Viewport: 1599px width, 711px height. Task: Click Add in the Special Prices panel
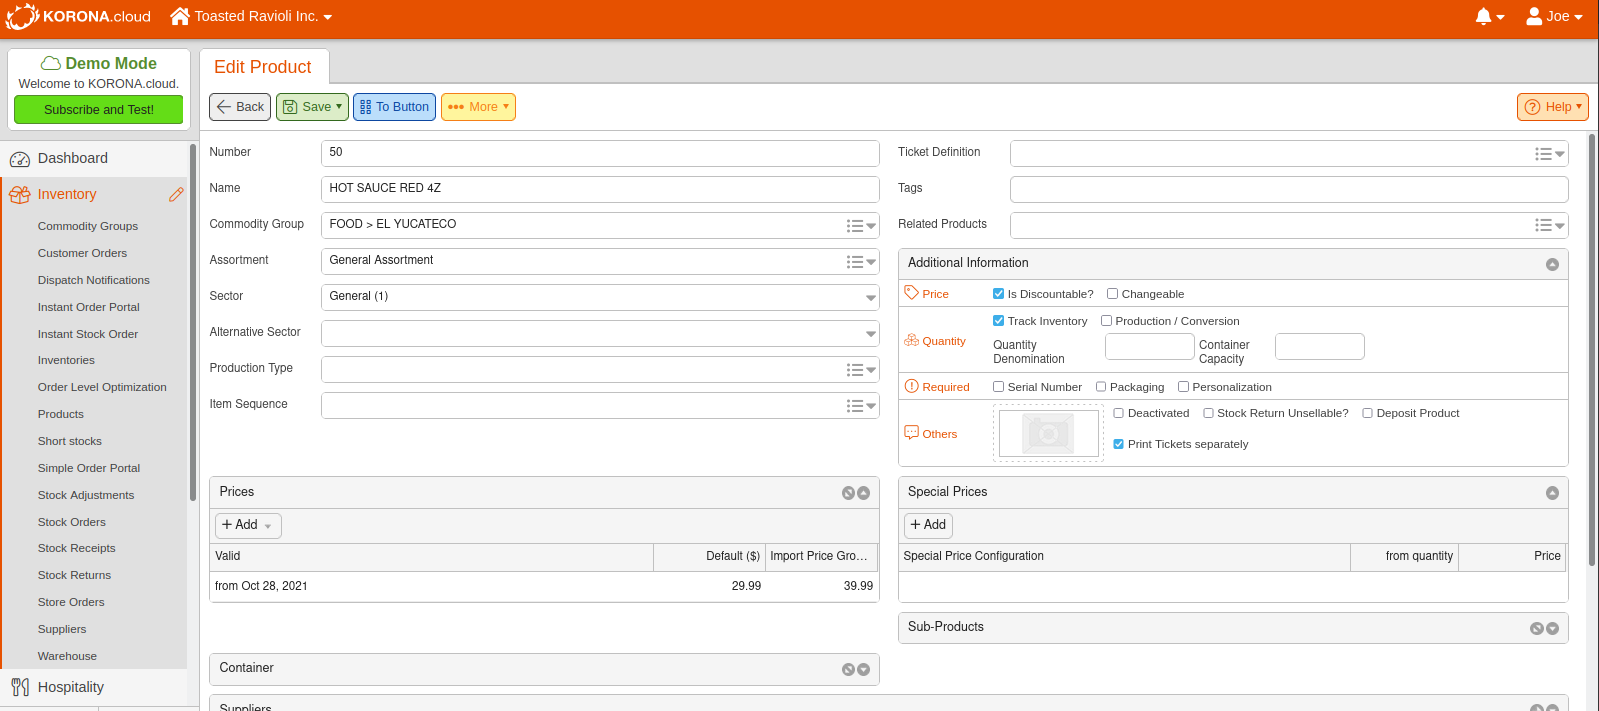[x=928, y=525]
